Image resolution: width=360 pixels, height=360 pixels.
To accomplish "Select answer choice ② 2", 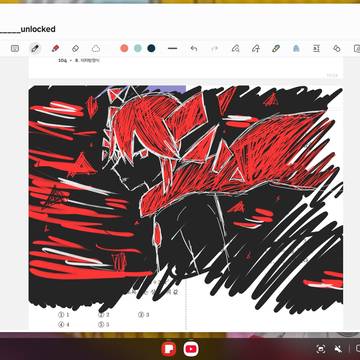I will [104, 315].
